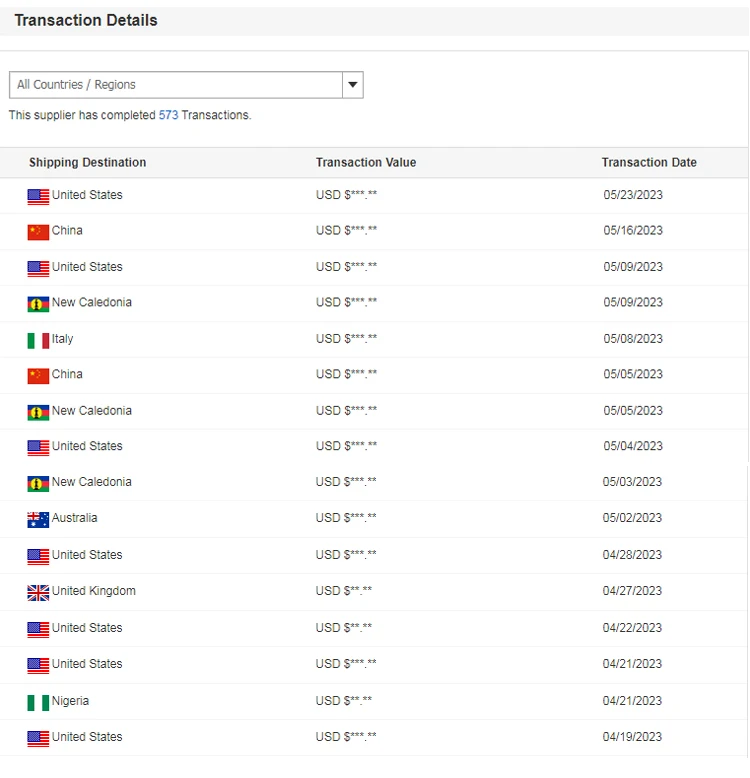750x778 pixels.
Task: Click the Transaction Details heading
Action: pos(86,20)
